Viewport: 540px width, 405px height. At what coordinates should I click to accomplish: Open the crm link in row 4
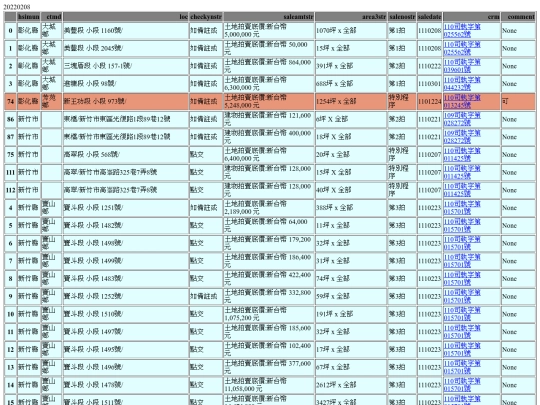pos(462,208)
